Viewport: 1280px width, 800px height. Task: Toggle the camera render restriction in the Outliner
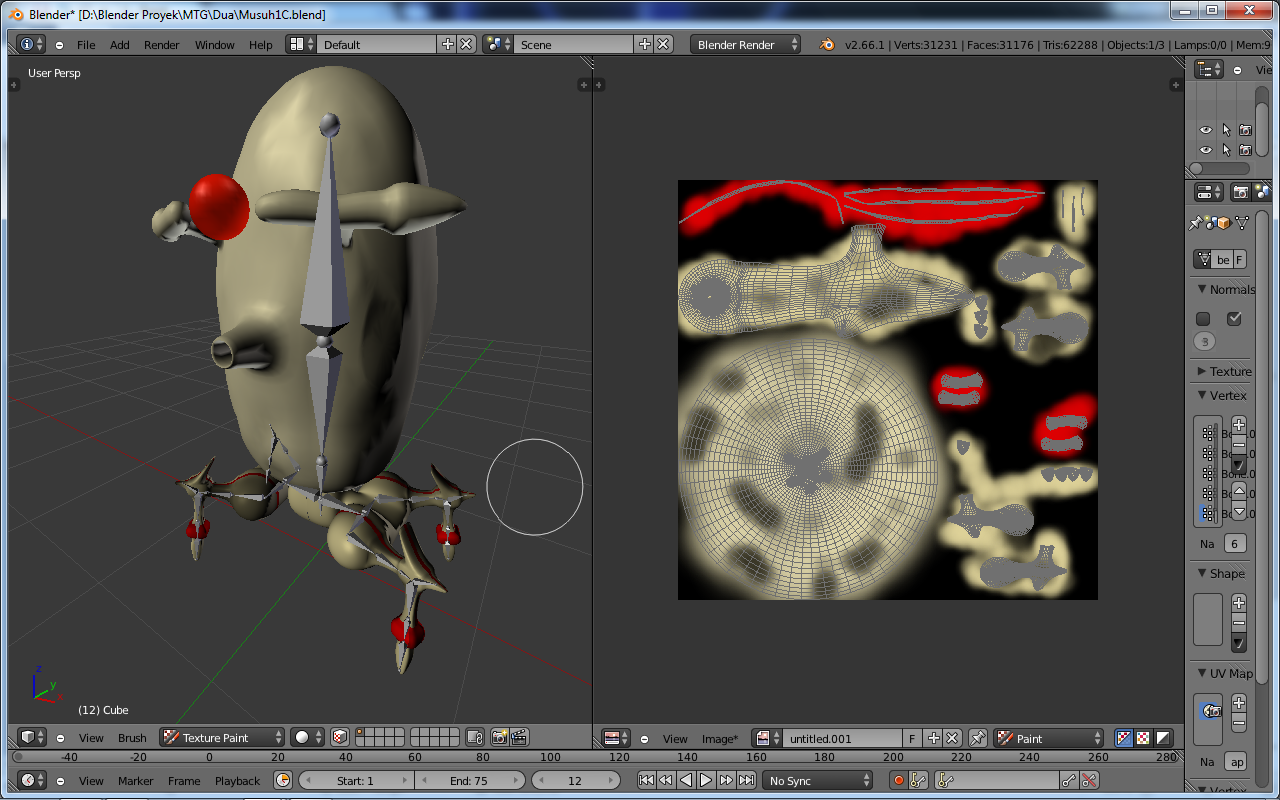tap(1245, 130)
